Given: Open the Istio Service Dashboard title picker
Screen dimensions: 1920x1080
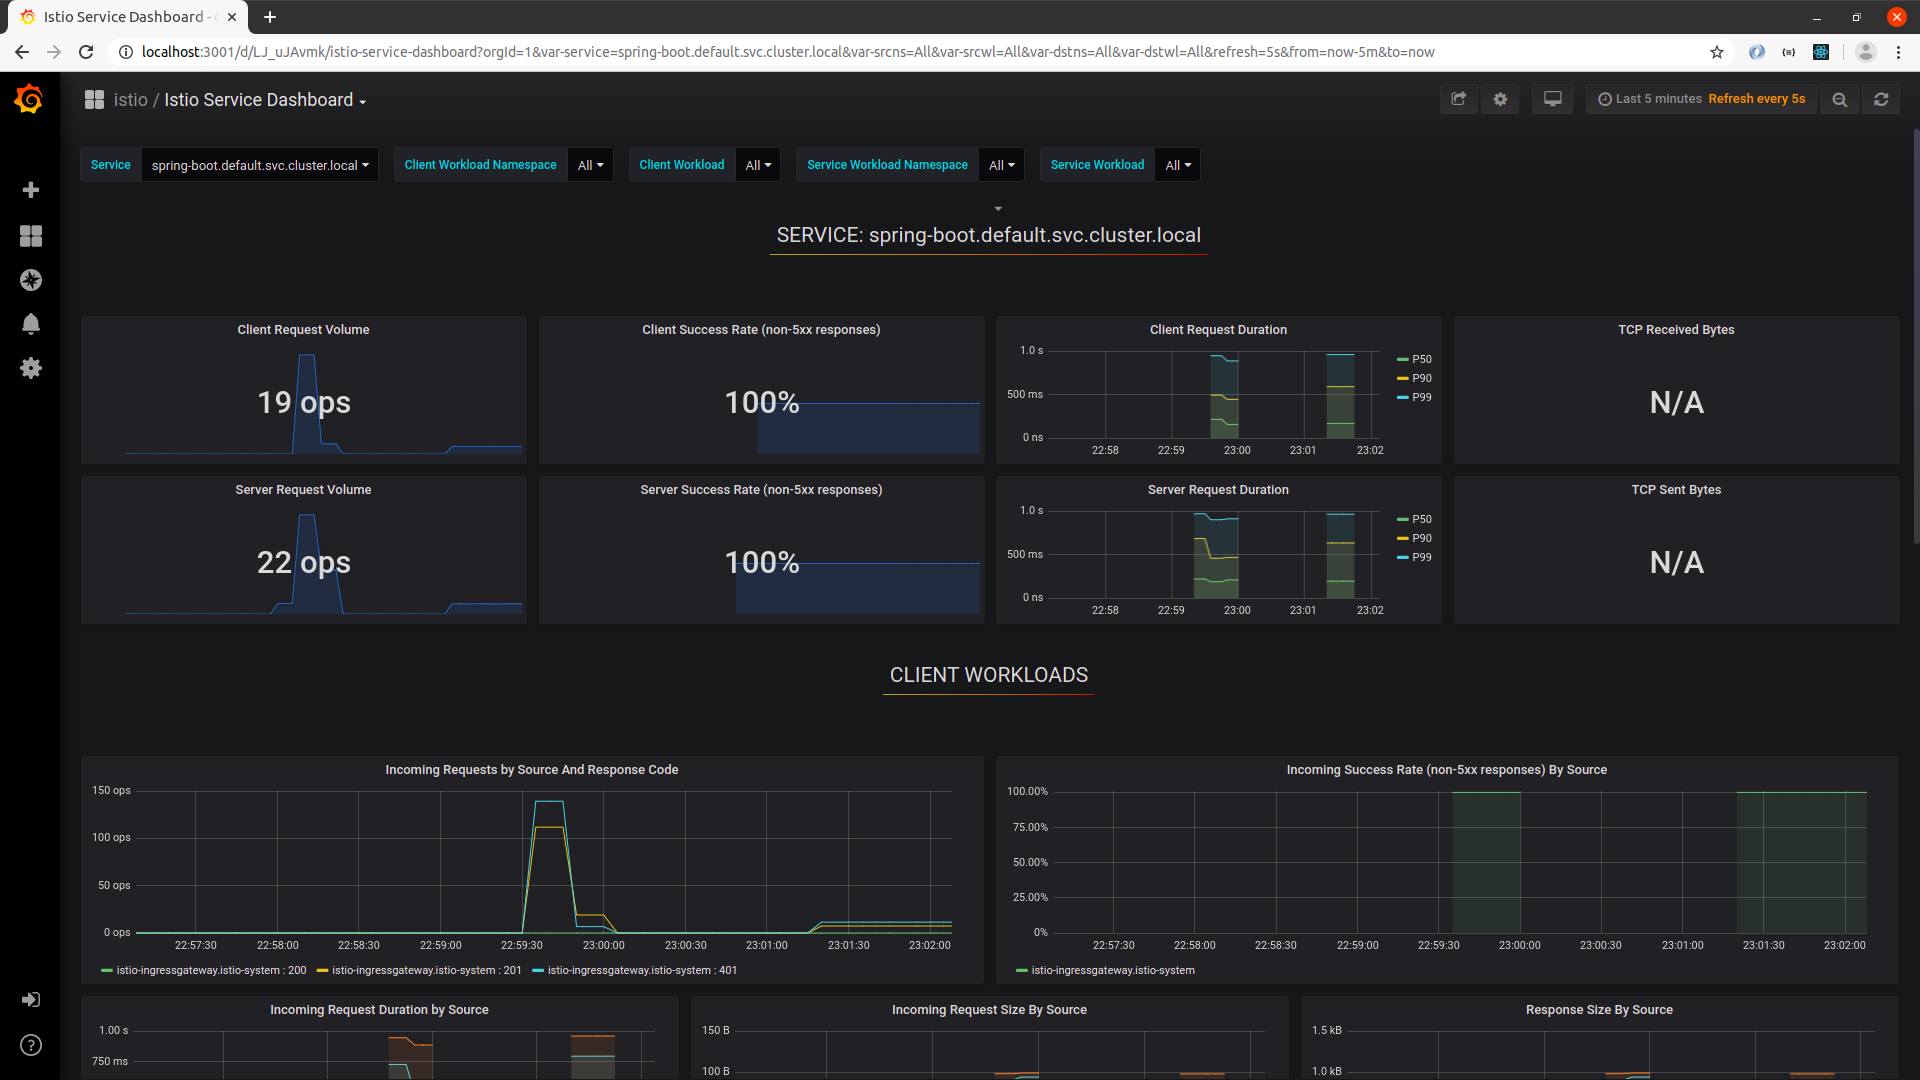Looking at the screenshot, I should 264,100.
